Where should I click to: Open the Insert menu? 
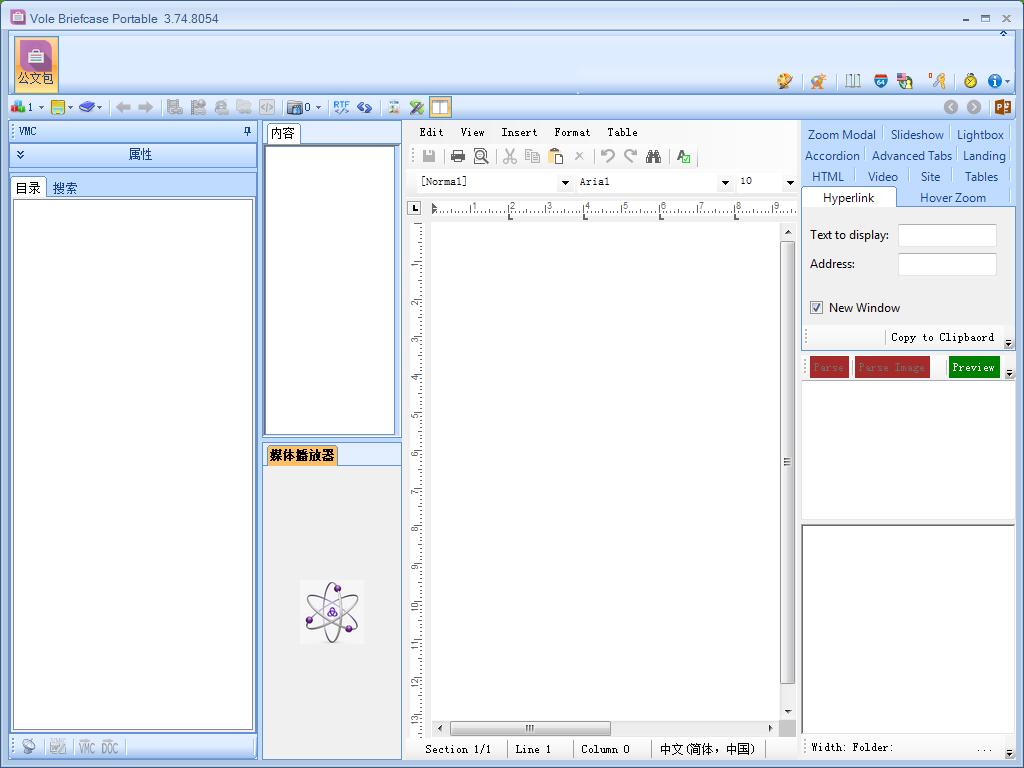point(519,132)
